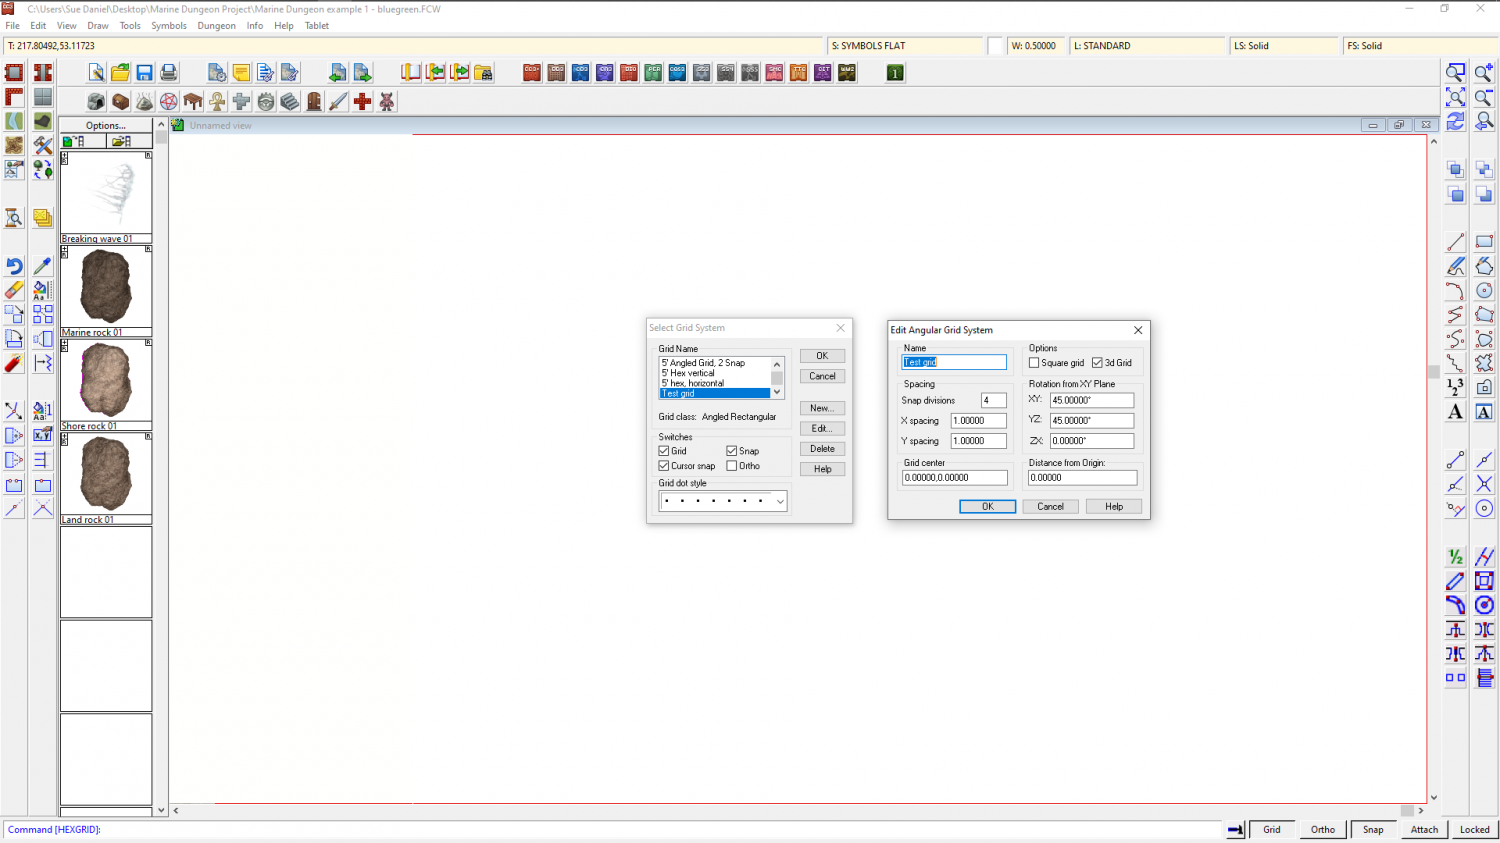Open the S: SYMBOLS FLAT sheet selector
Screen dimensions: 1500x843
point(905,46)
